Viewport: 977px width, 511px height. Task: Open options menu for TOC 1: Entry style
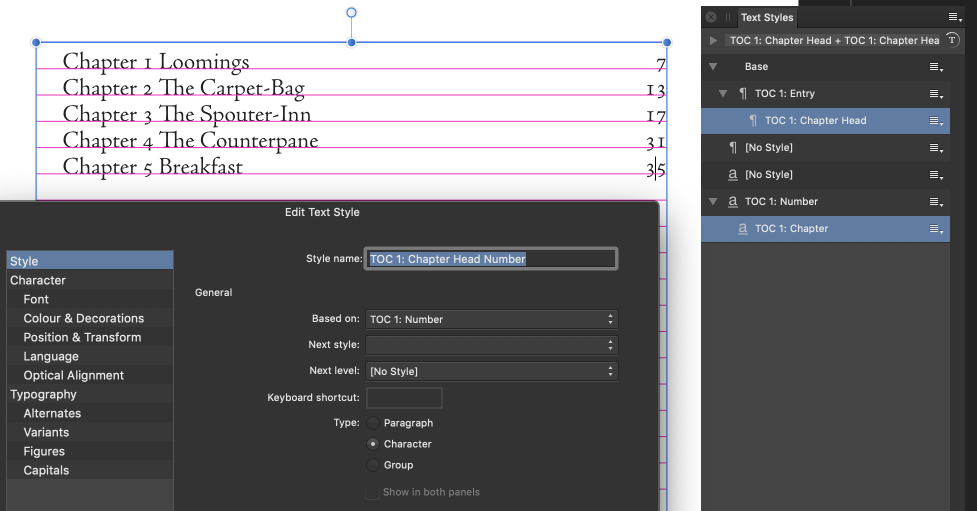pos(936,94)
